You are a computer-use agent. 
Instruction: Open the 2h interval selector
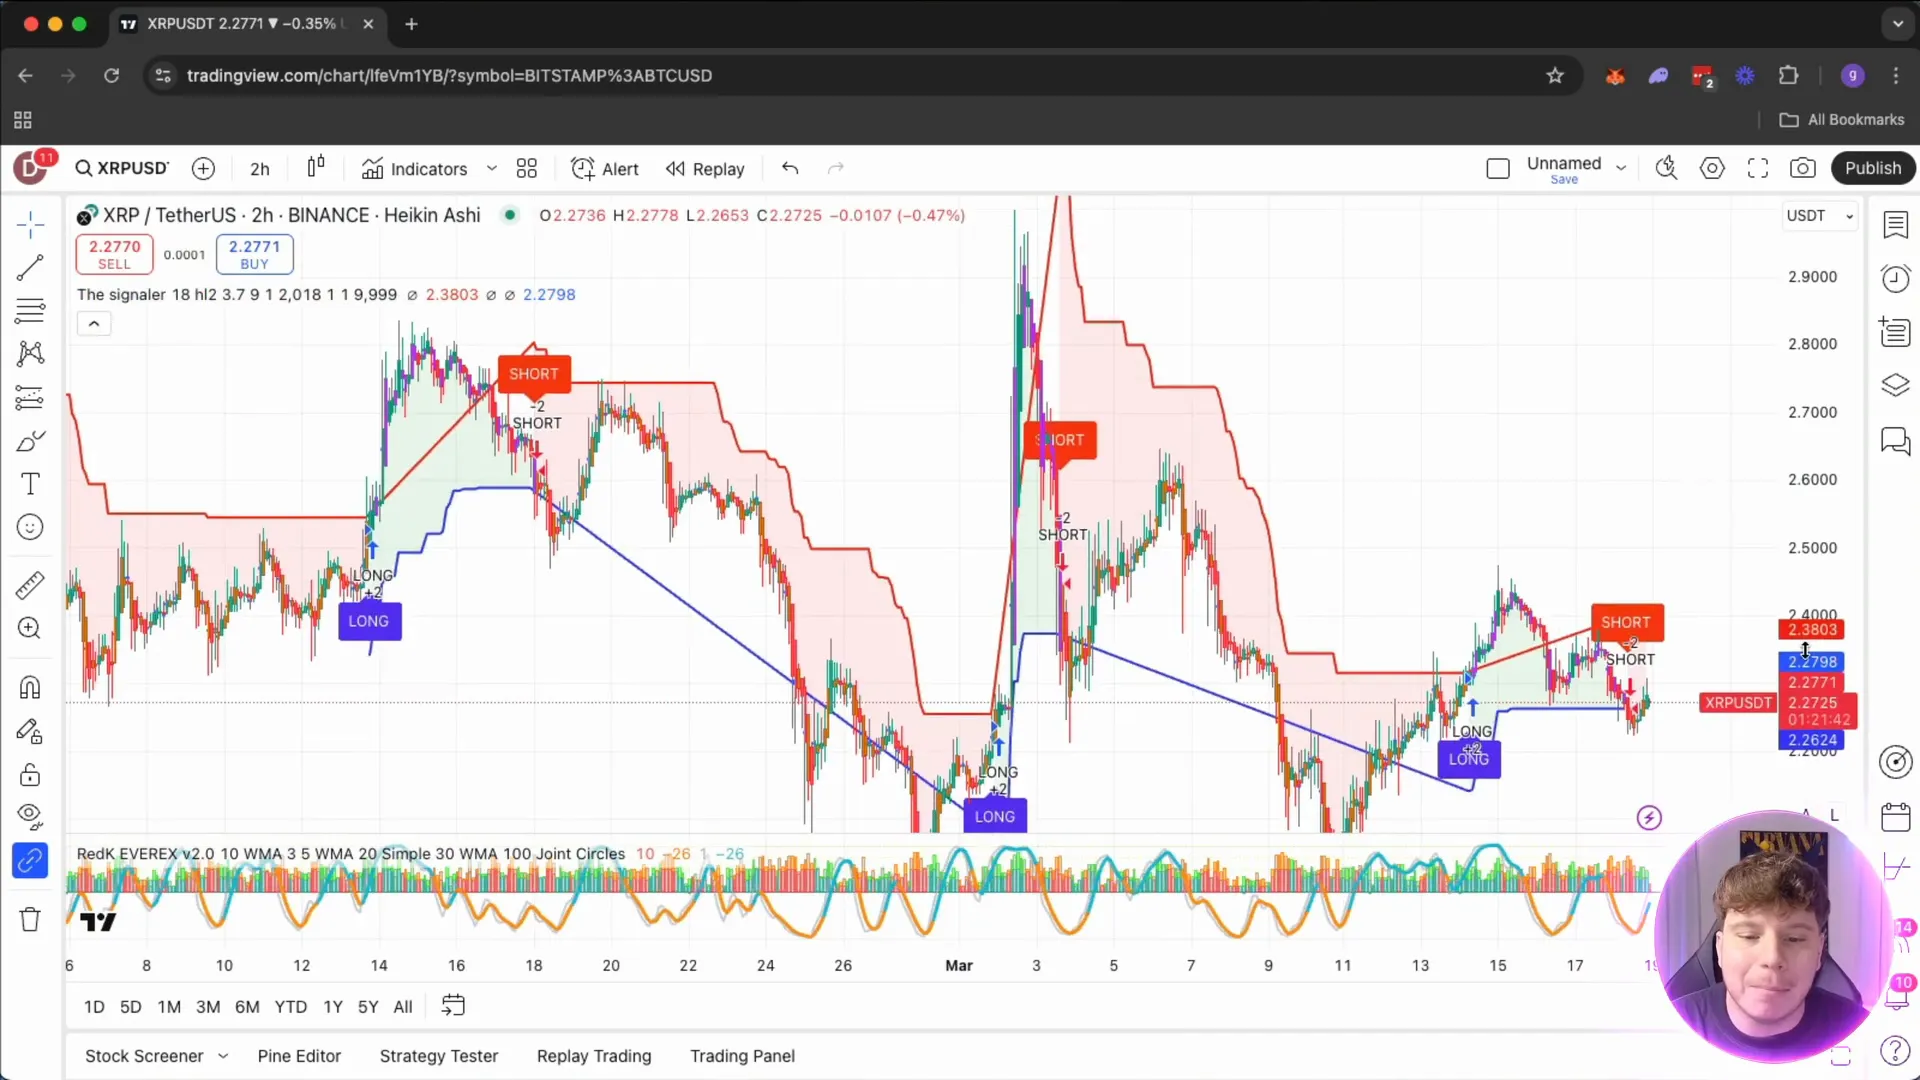pos(260,169)
